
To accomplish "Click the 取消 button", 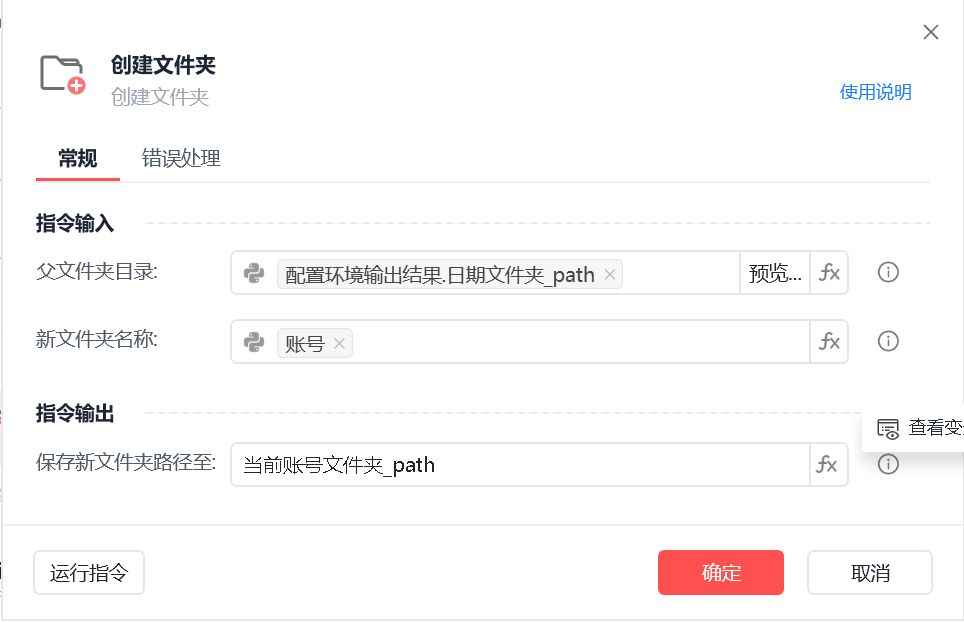I will pyautogui.click(x=870, y=573).
